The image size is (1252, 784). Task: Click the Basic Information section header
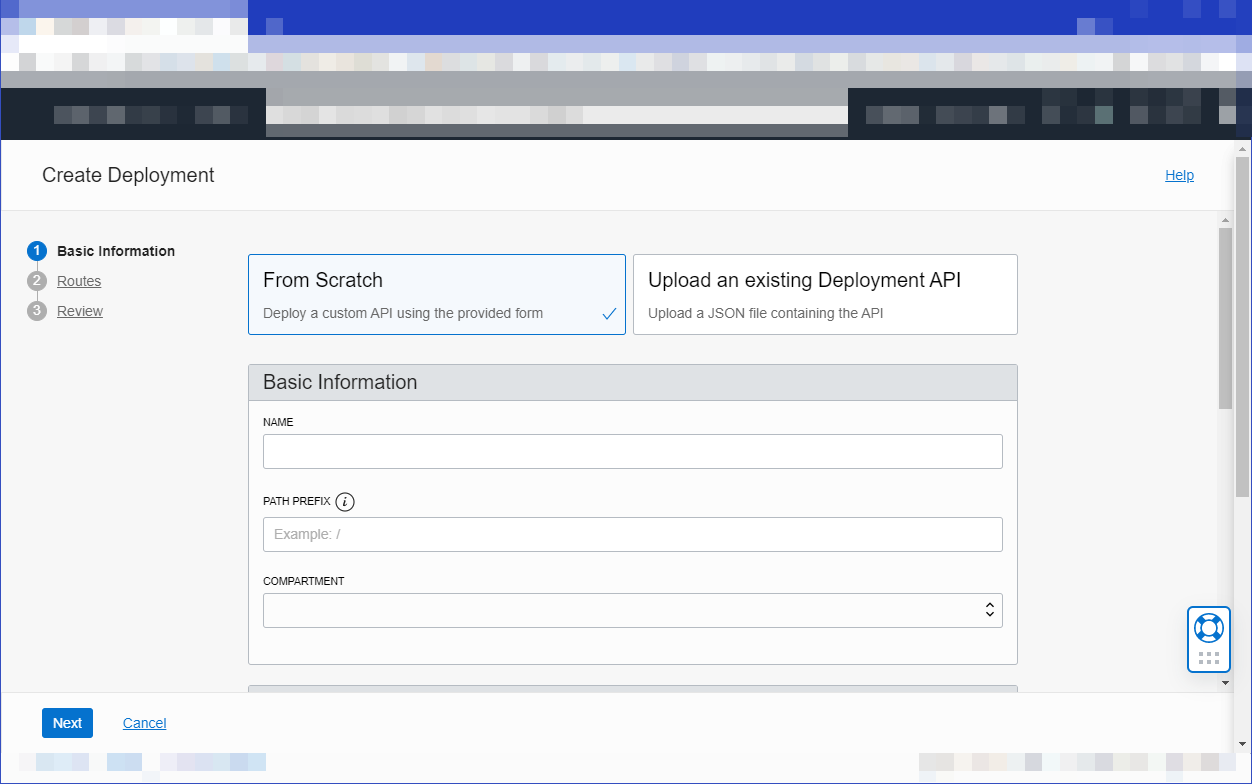pyautogui.click(x=633, y=382)
